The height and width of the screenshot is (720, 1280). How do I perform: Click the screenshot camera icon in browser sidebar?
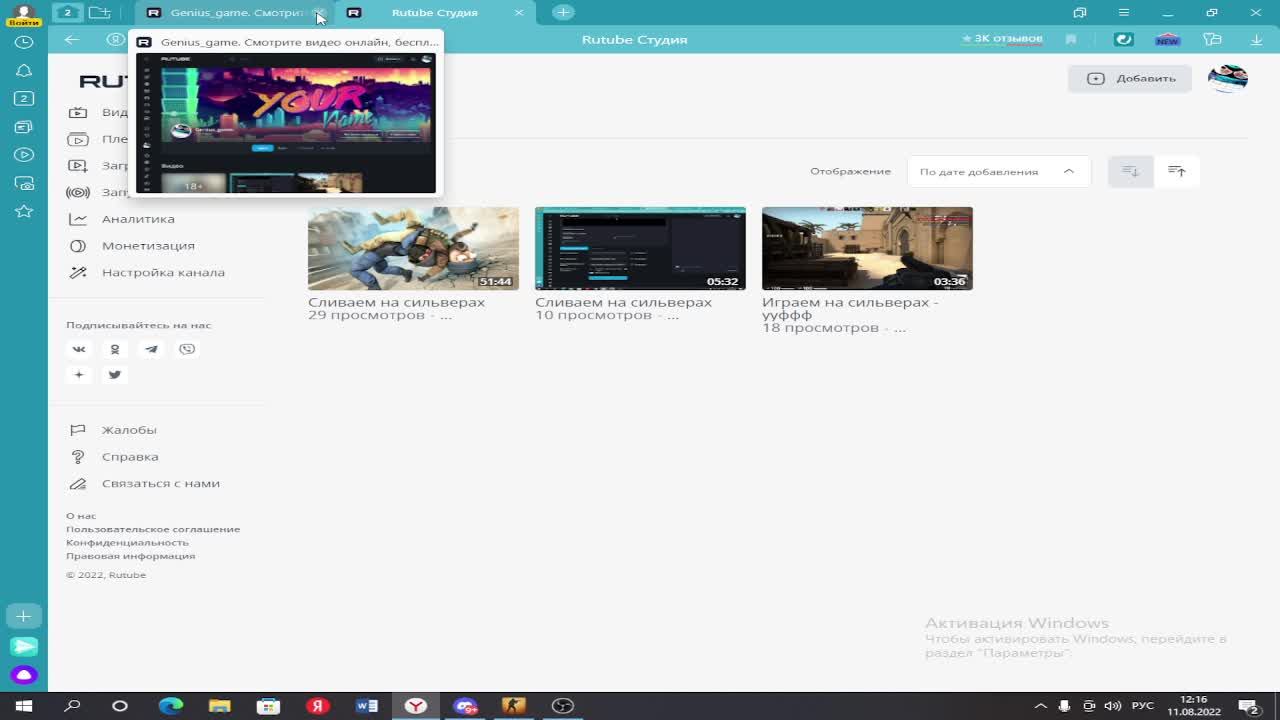pyautogui.click(x=24, y=183)
